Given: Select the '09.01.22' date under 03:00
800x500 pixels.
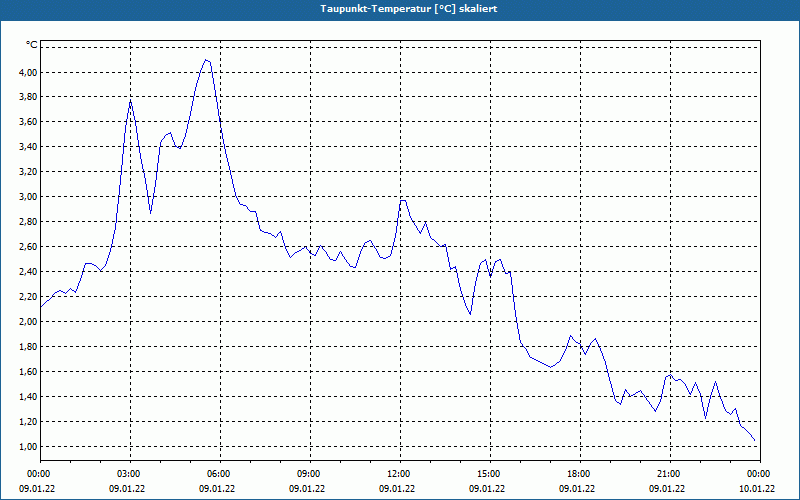Looking at the screenshot, I should click(127, 488).
